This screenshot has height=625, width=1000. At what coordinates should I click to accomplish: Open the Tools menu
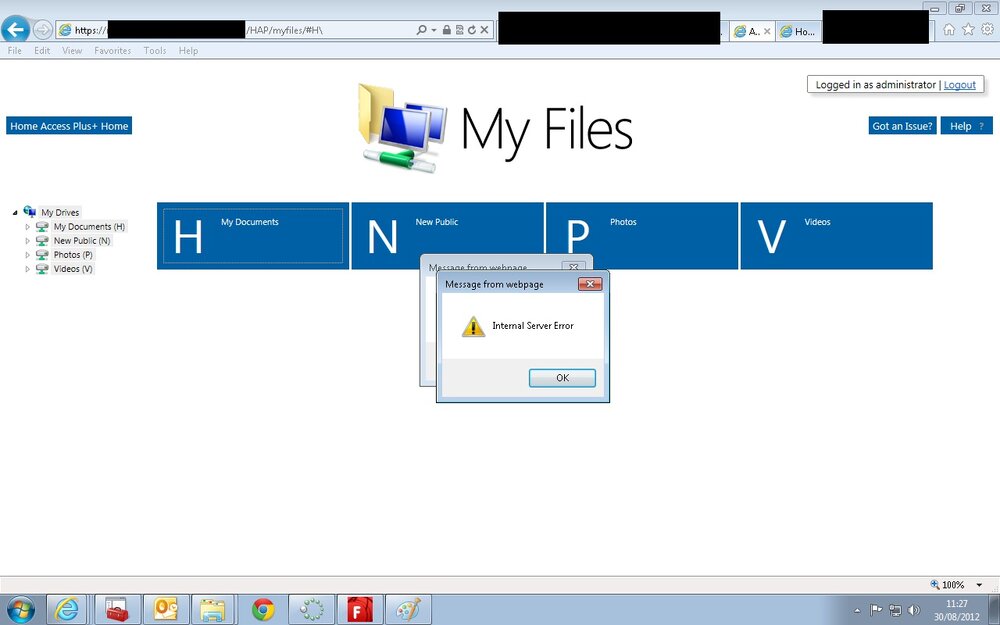click(x=155, y=50)
